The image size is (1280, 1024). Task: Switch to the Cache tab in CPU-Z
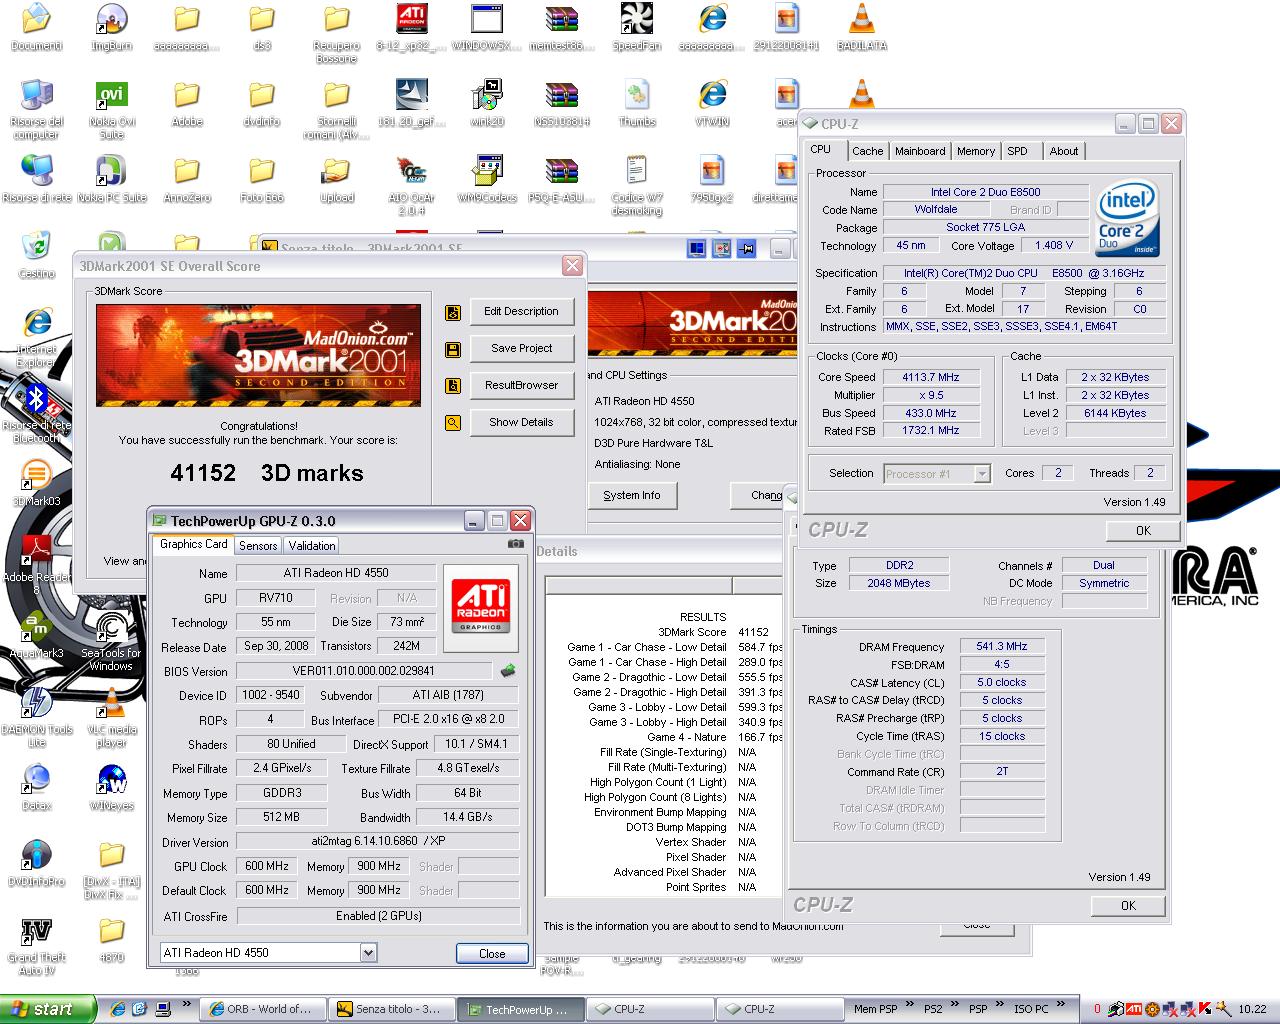[x=867, y=151]
